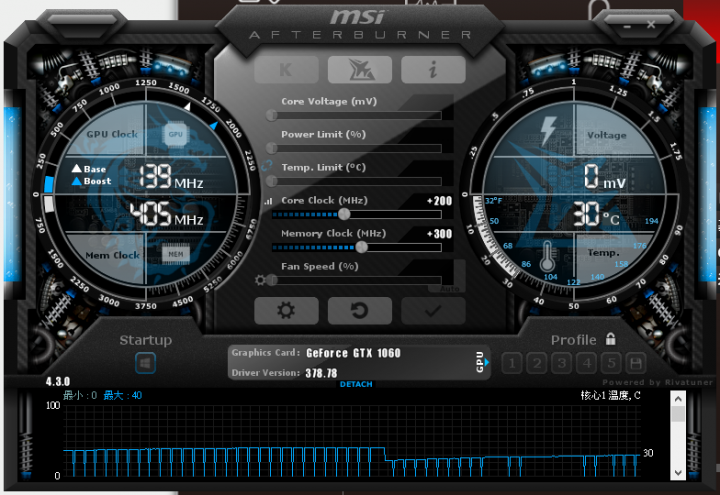The width and height of the screenshot is (720, 495).
Task: Click the fan gear icon beside Fan Speed
Action: 260,280
